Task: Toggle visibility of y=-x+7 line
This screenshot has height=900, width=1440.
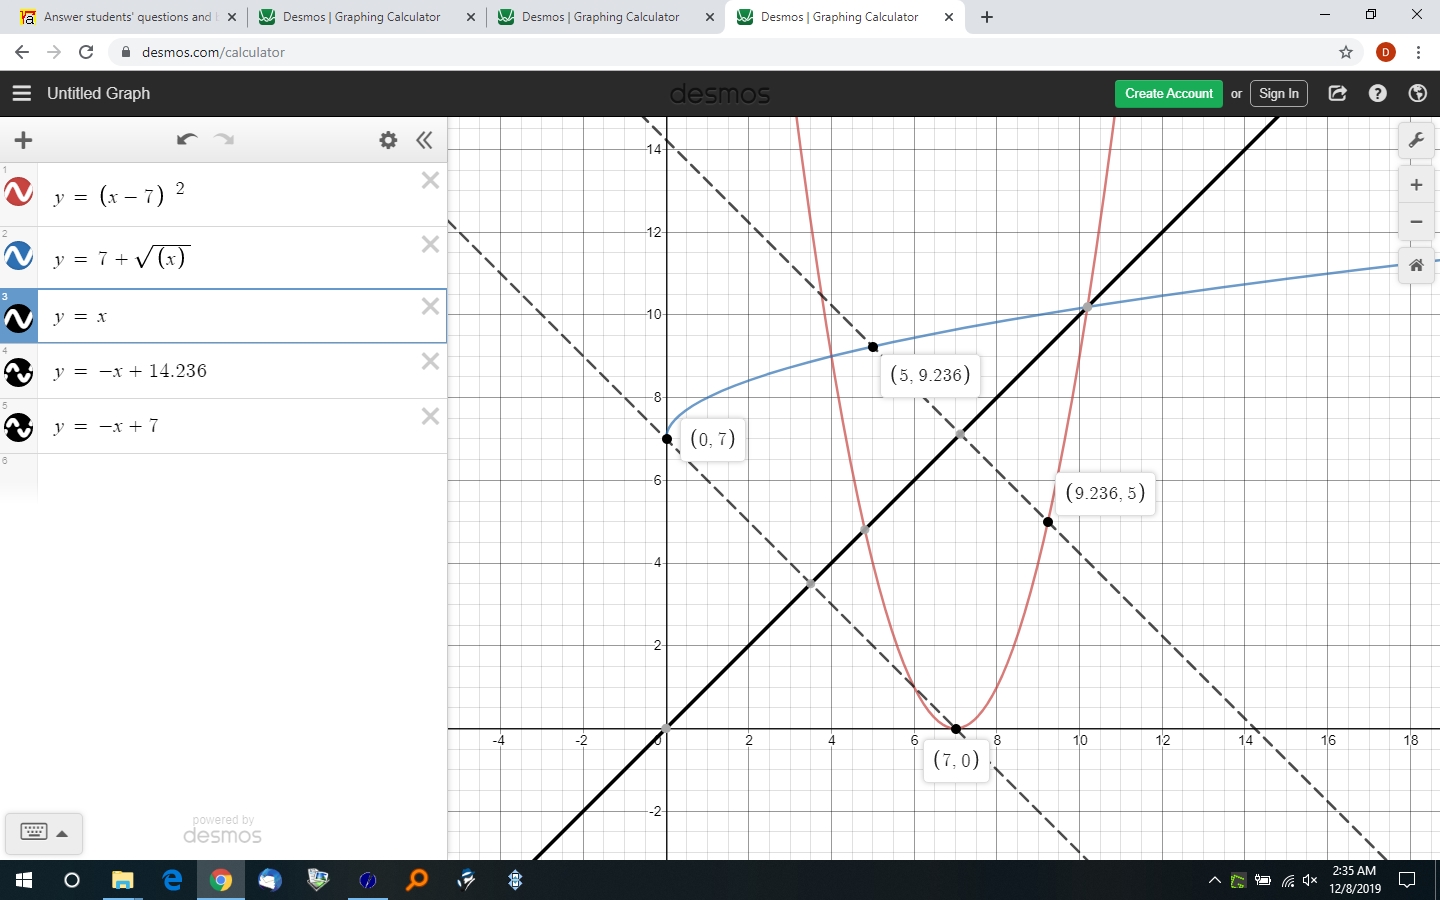Action: coord(19,427)
